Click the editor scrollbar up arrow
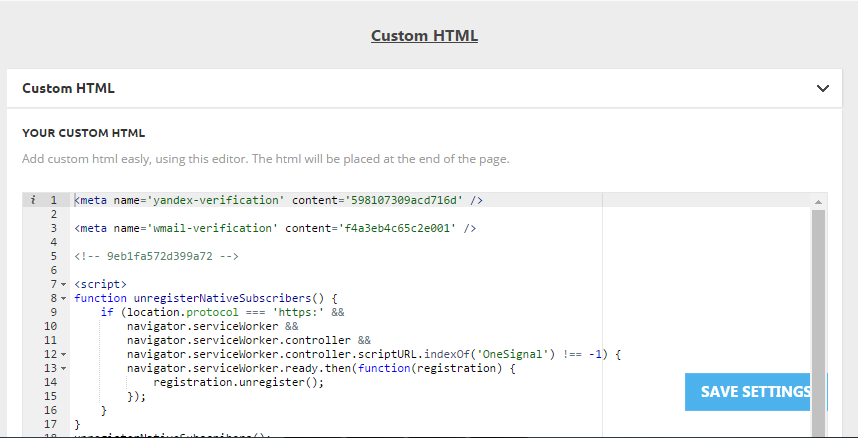This screenshot has height=438, width=858. point(819,202)
